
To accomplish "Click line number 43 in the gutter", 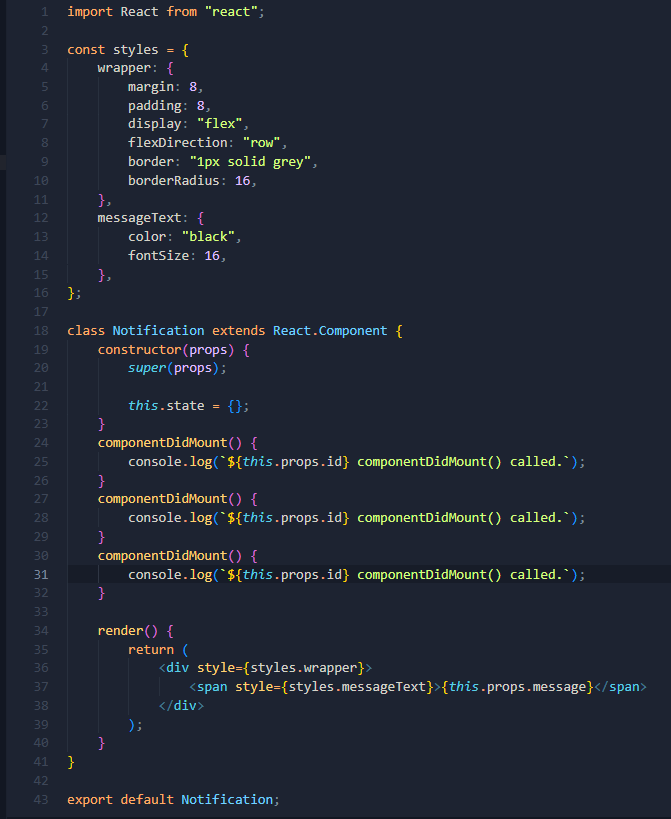I will (41, 800).
